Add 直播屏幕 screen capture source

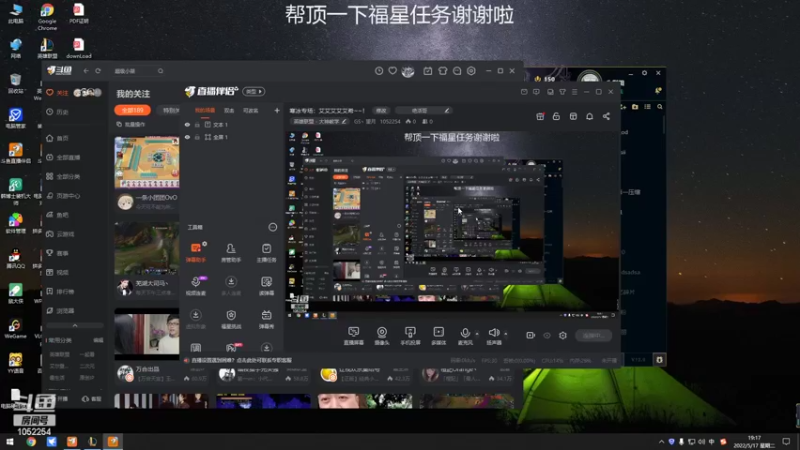(x=354, y=336)
